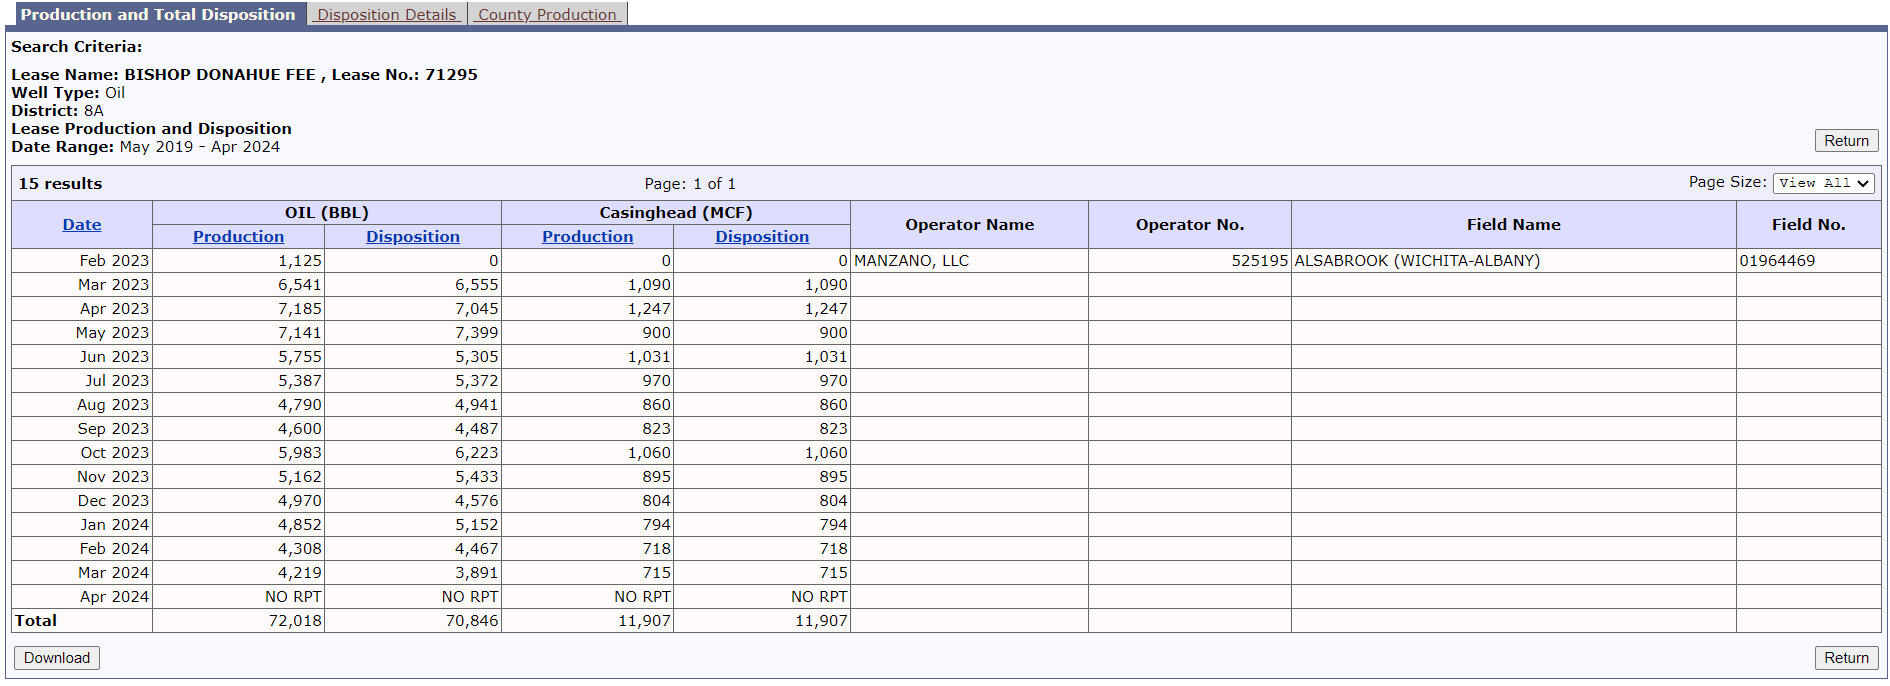Select the Jan 2024 date cell
The height and width of the screenshot is (686, 1890).
(82, 525)
